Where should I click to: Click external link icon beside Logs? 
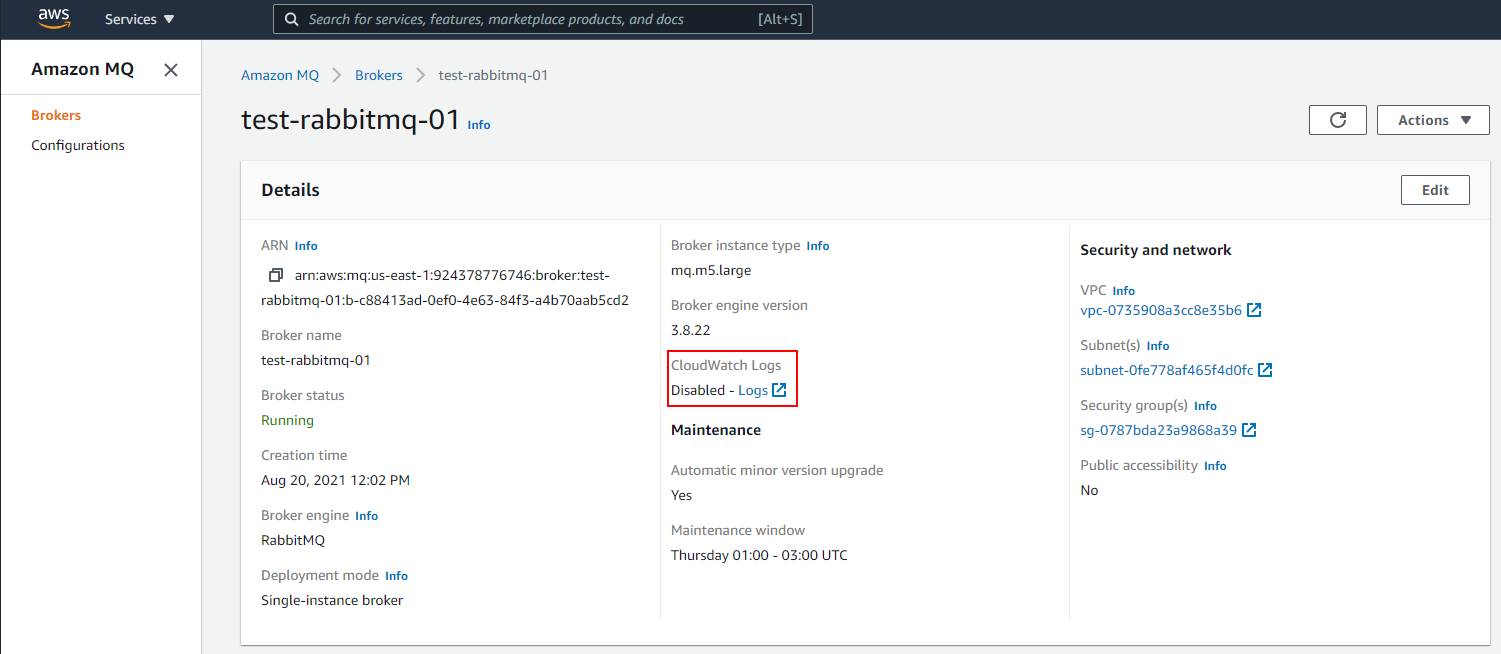coord(780,390)
